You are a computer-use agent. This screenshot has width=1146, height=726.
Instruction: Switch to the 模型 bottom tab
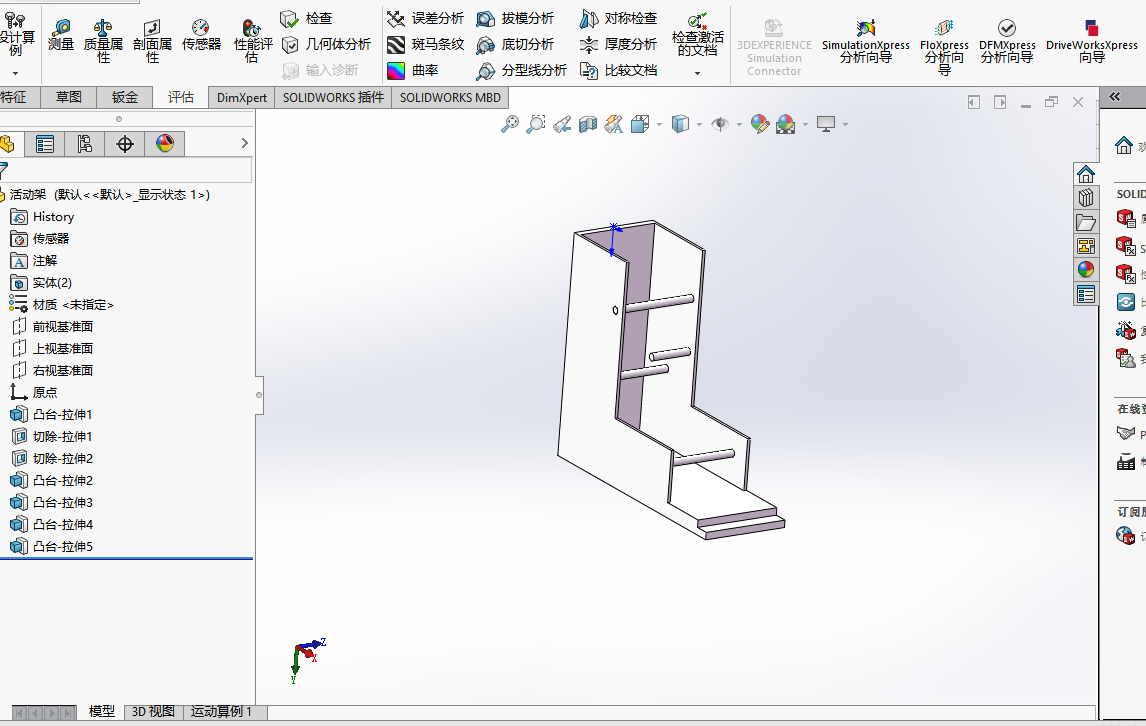tap(102, 711)
